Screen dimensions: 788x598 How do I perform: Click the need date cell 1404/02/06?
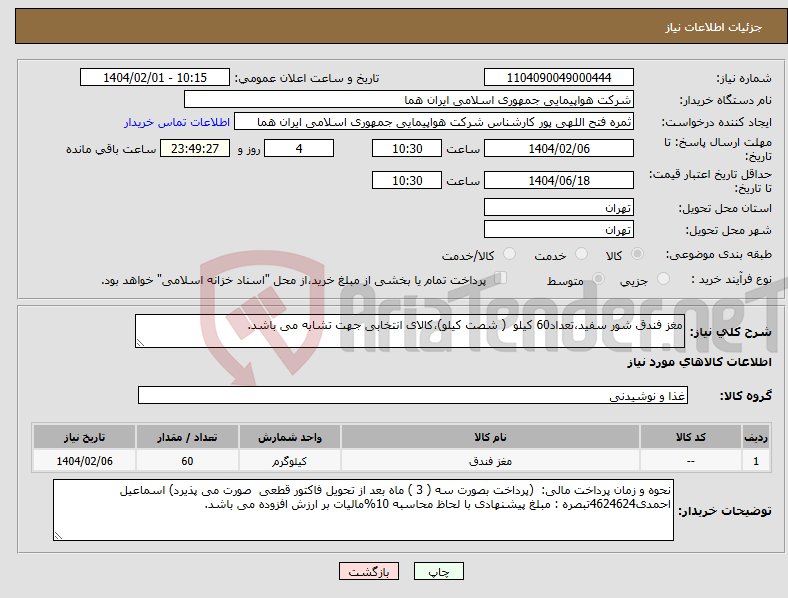click(x=84, y=461)
